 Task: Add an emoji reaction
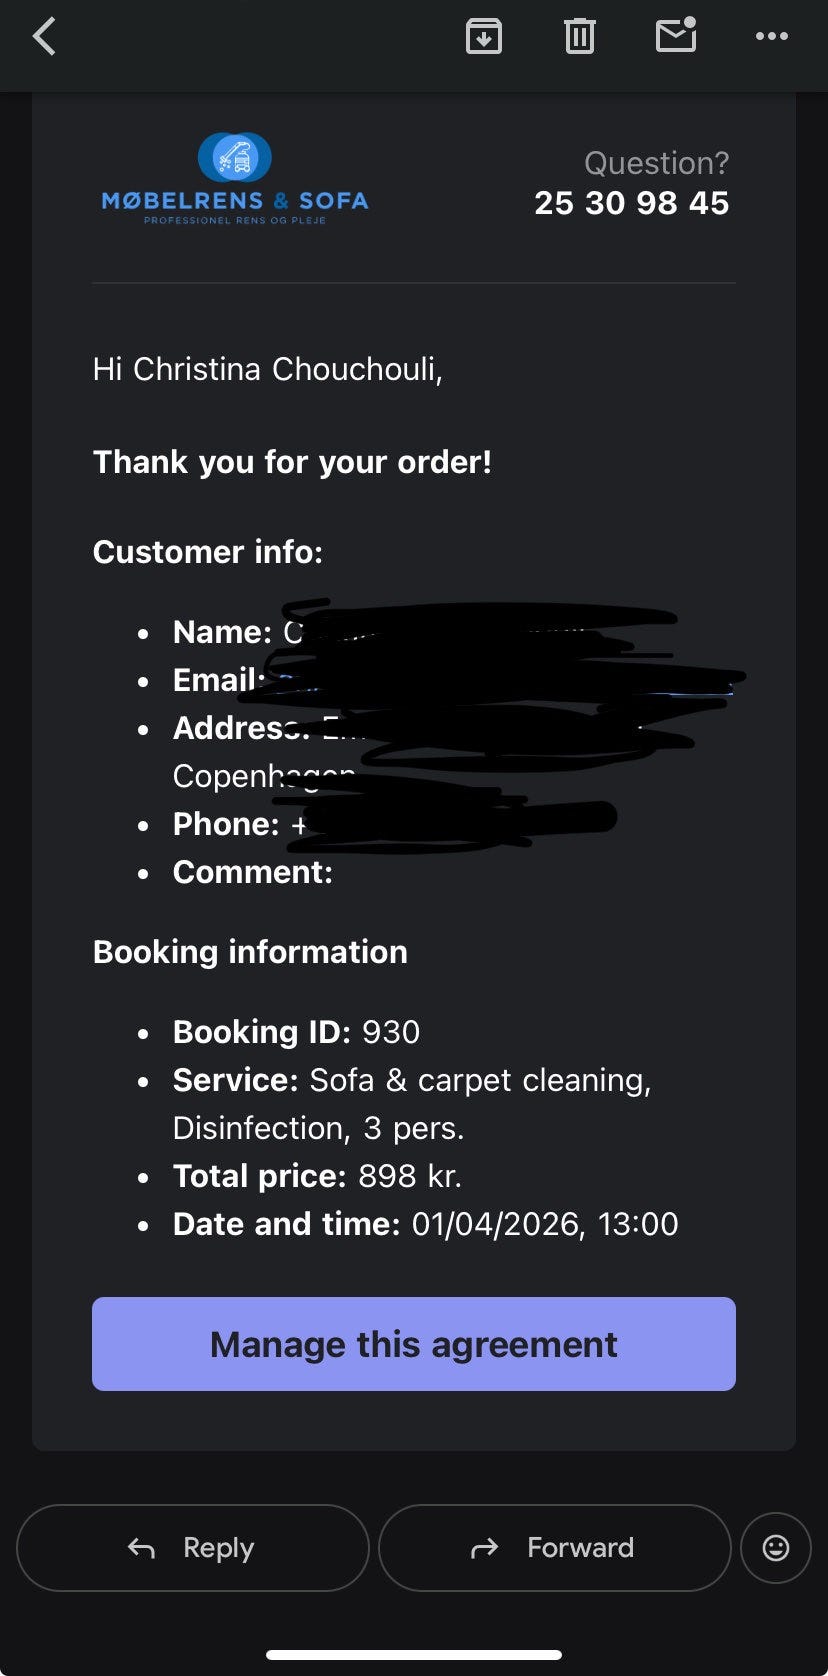point(775,1548)
